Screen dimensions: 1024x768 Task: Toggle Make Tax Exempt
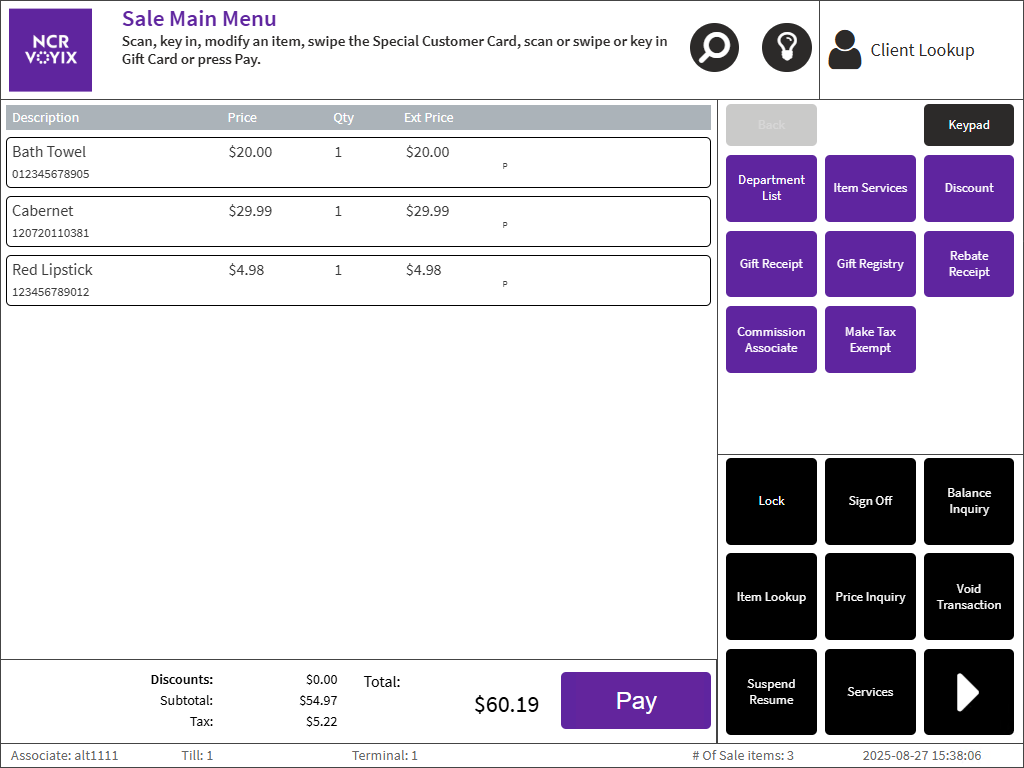tap(870, 340)
